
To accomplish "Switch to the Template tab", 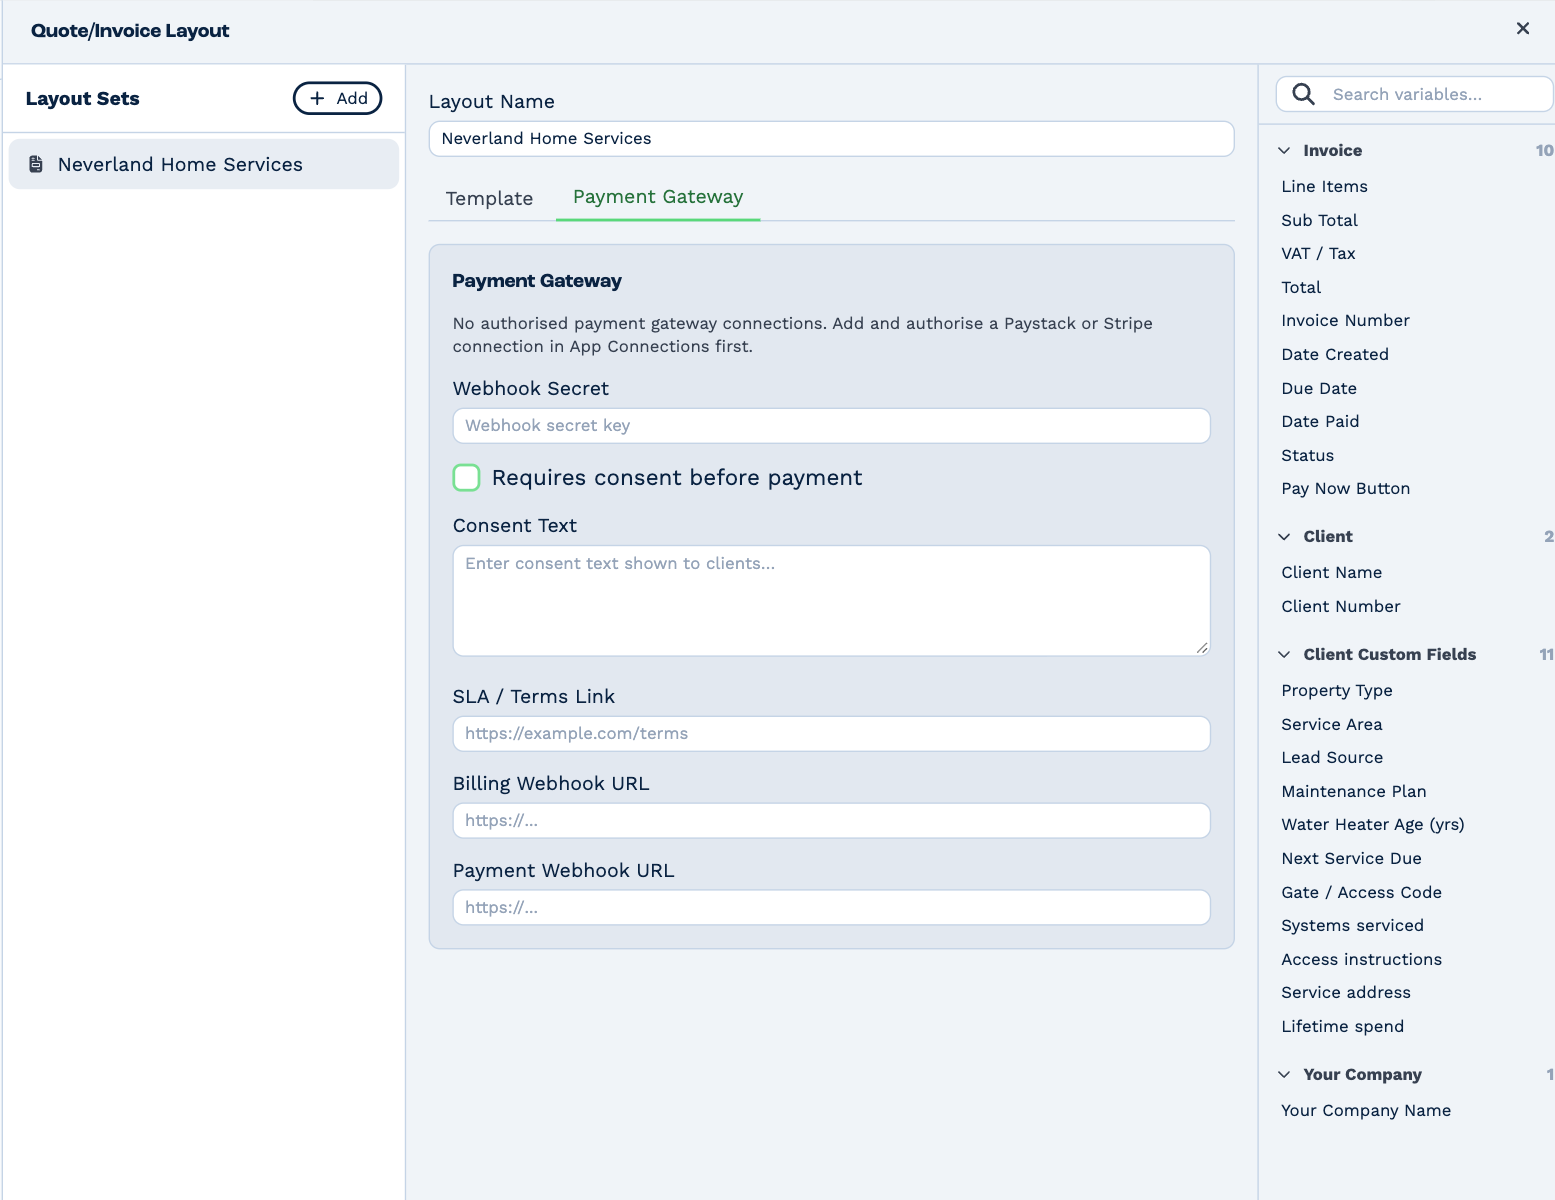I will [x=489, y=198].
